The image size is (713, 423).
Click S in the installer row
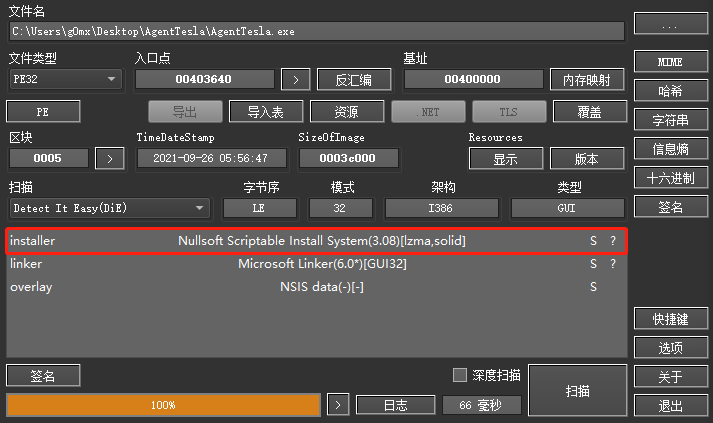[x=593, y=241]
